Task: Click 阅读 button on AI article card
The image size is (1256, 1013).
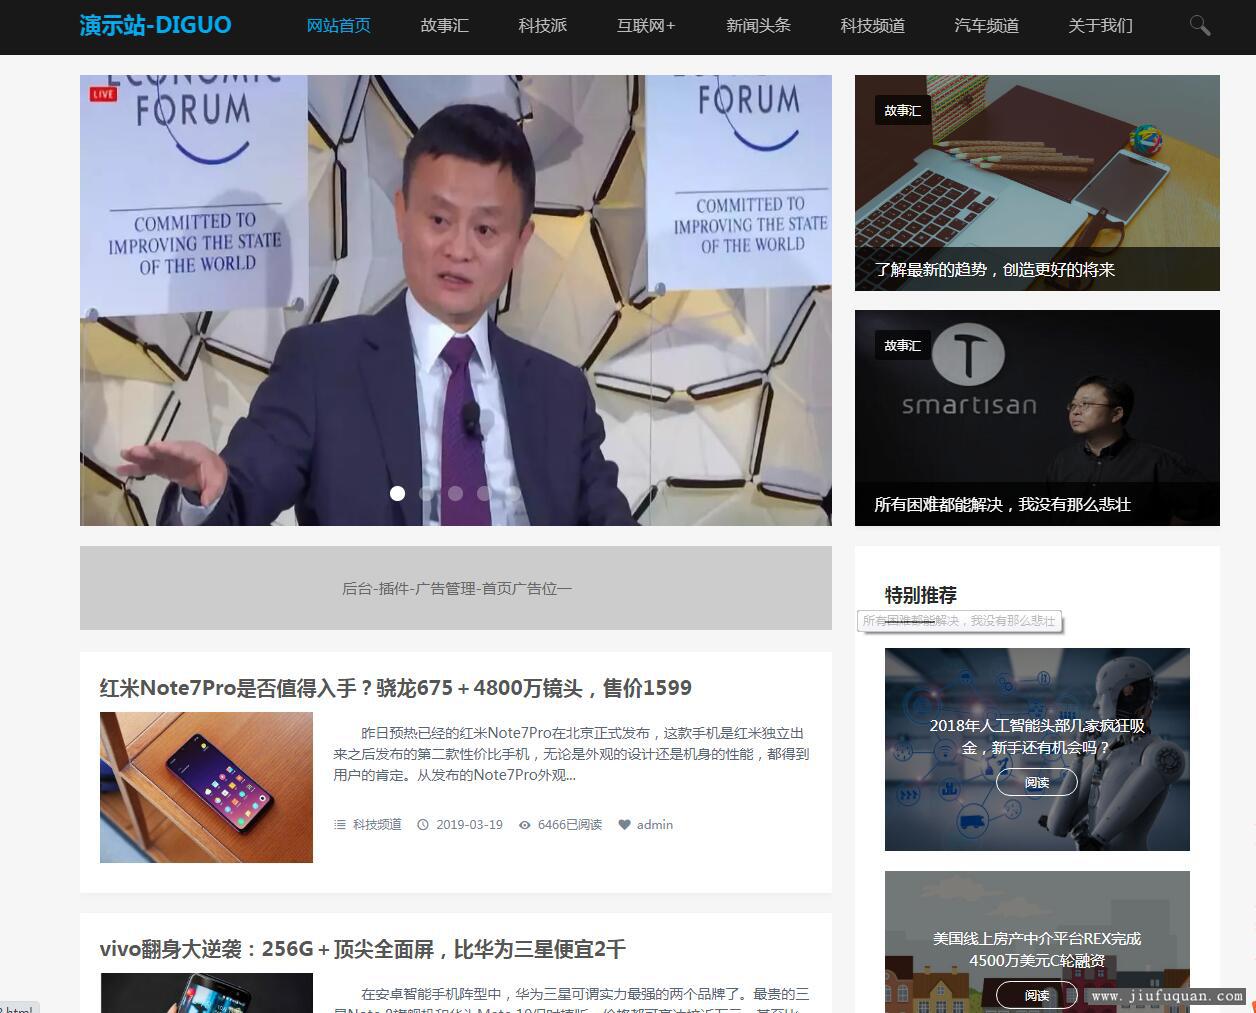Action: point(1037,782)
